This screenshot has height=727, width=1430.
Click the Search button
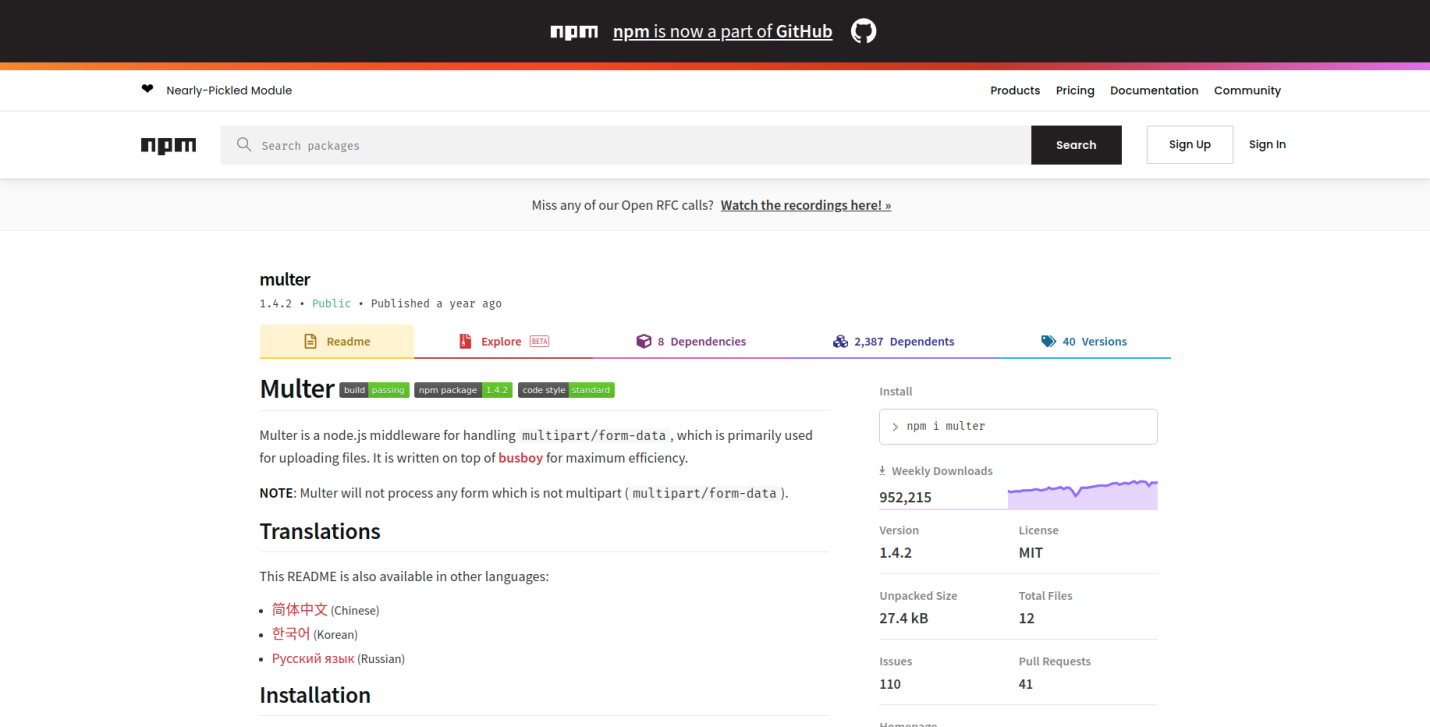[x=1076, y=145]
